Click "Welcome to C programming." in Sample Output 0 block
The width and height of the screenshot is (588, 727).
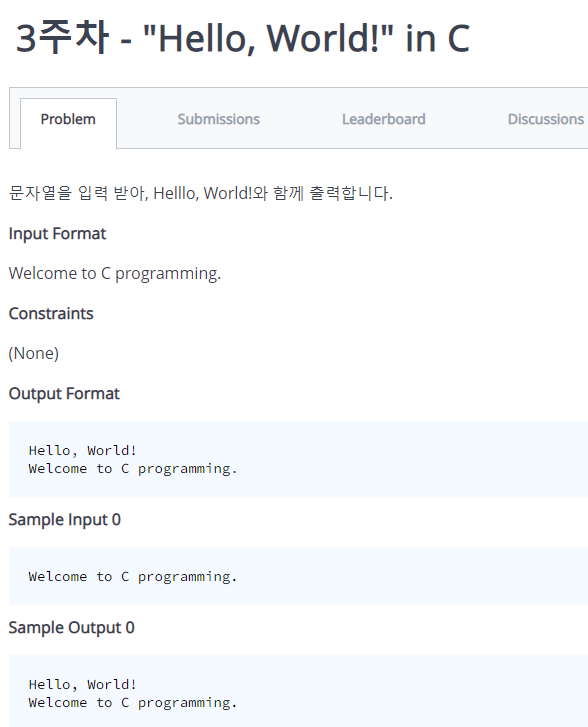pos(133,703)
